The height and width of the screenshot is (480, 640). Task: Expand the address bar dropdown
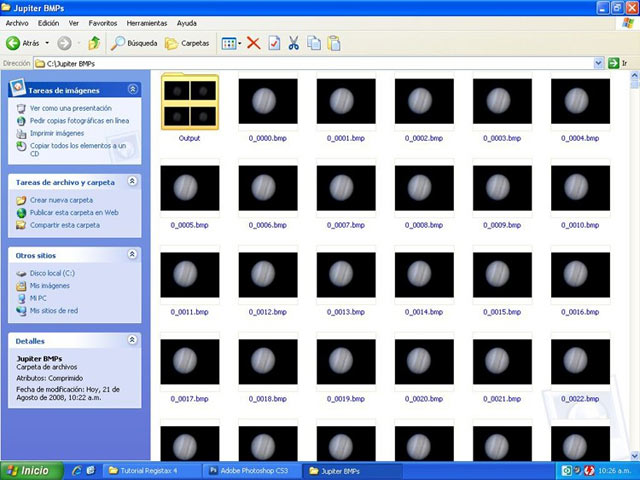(599, 63)
